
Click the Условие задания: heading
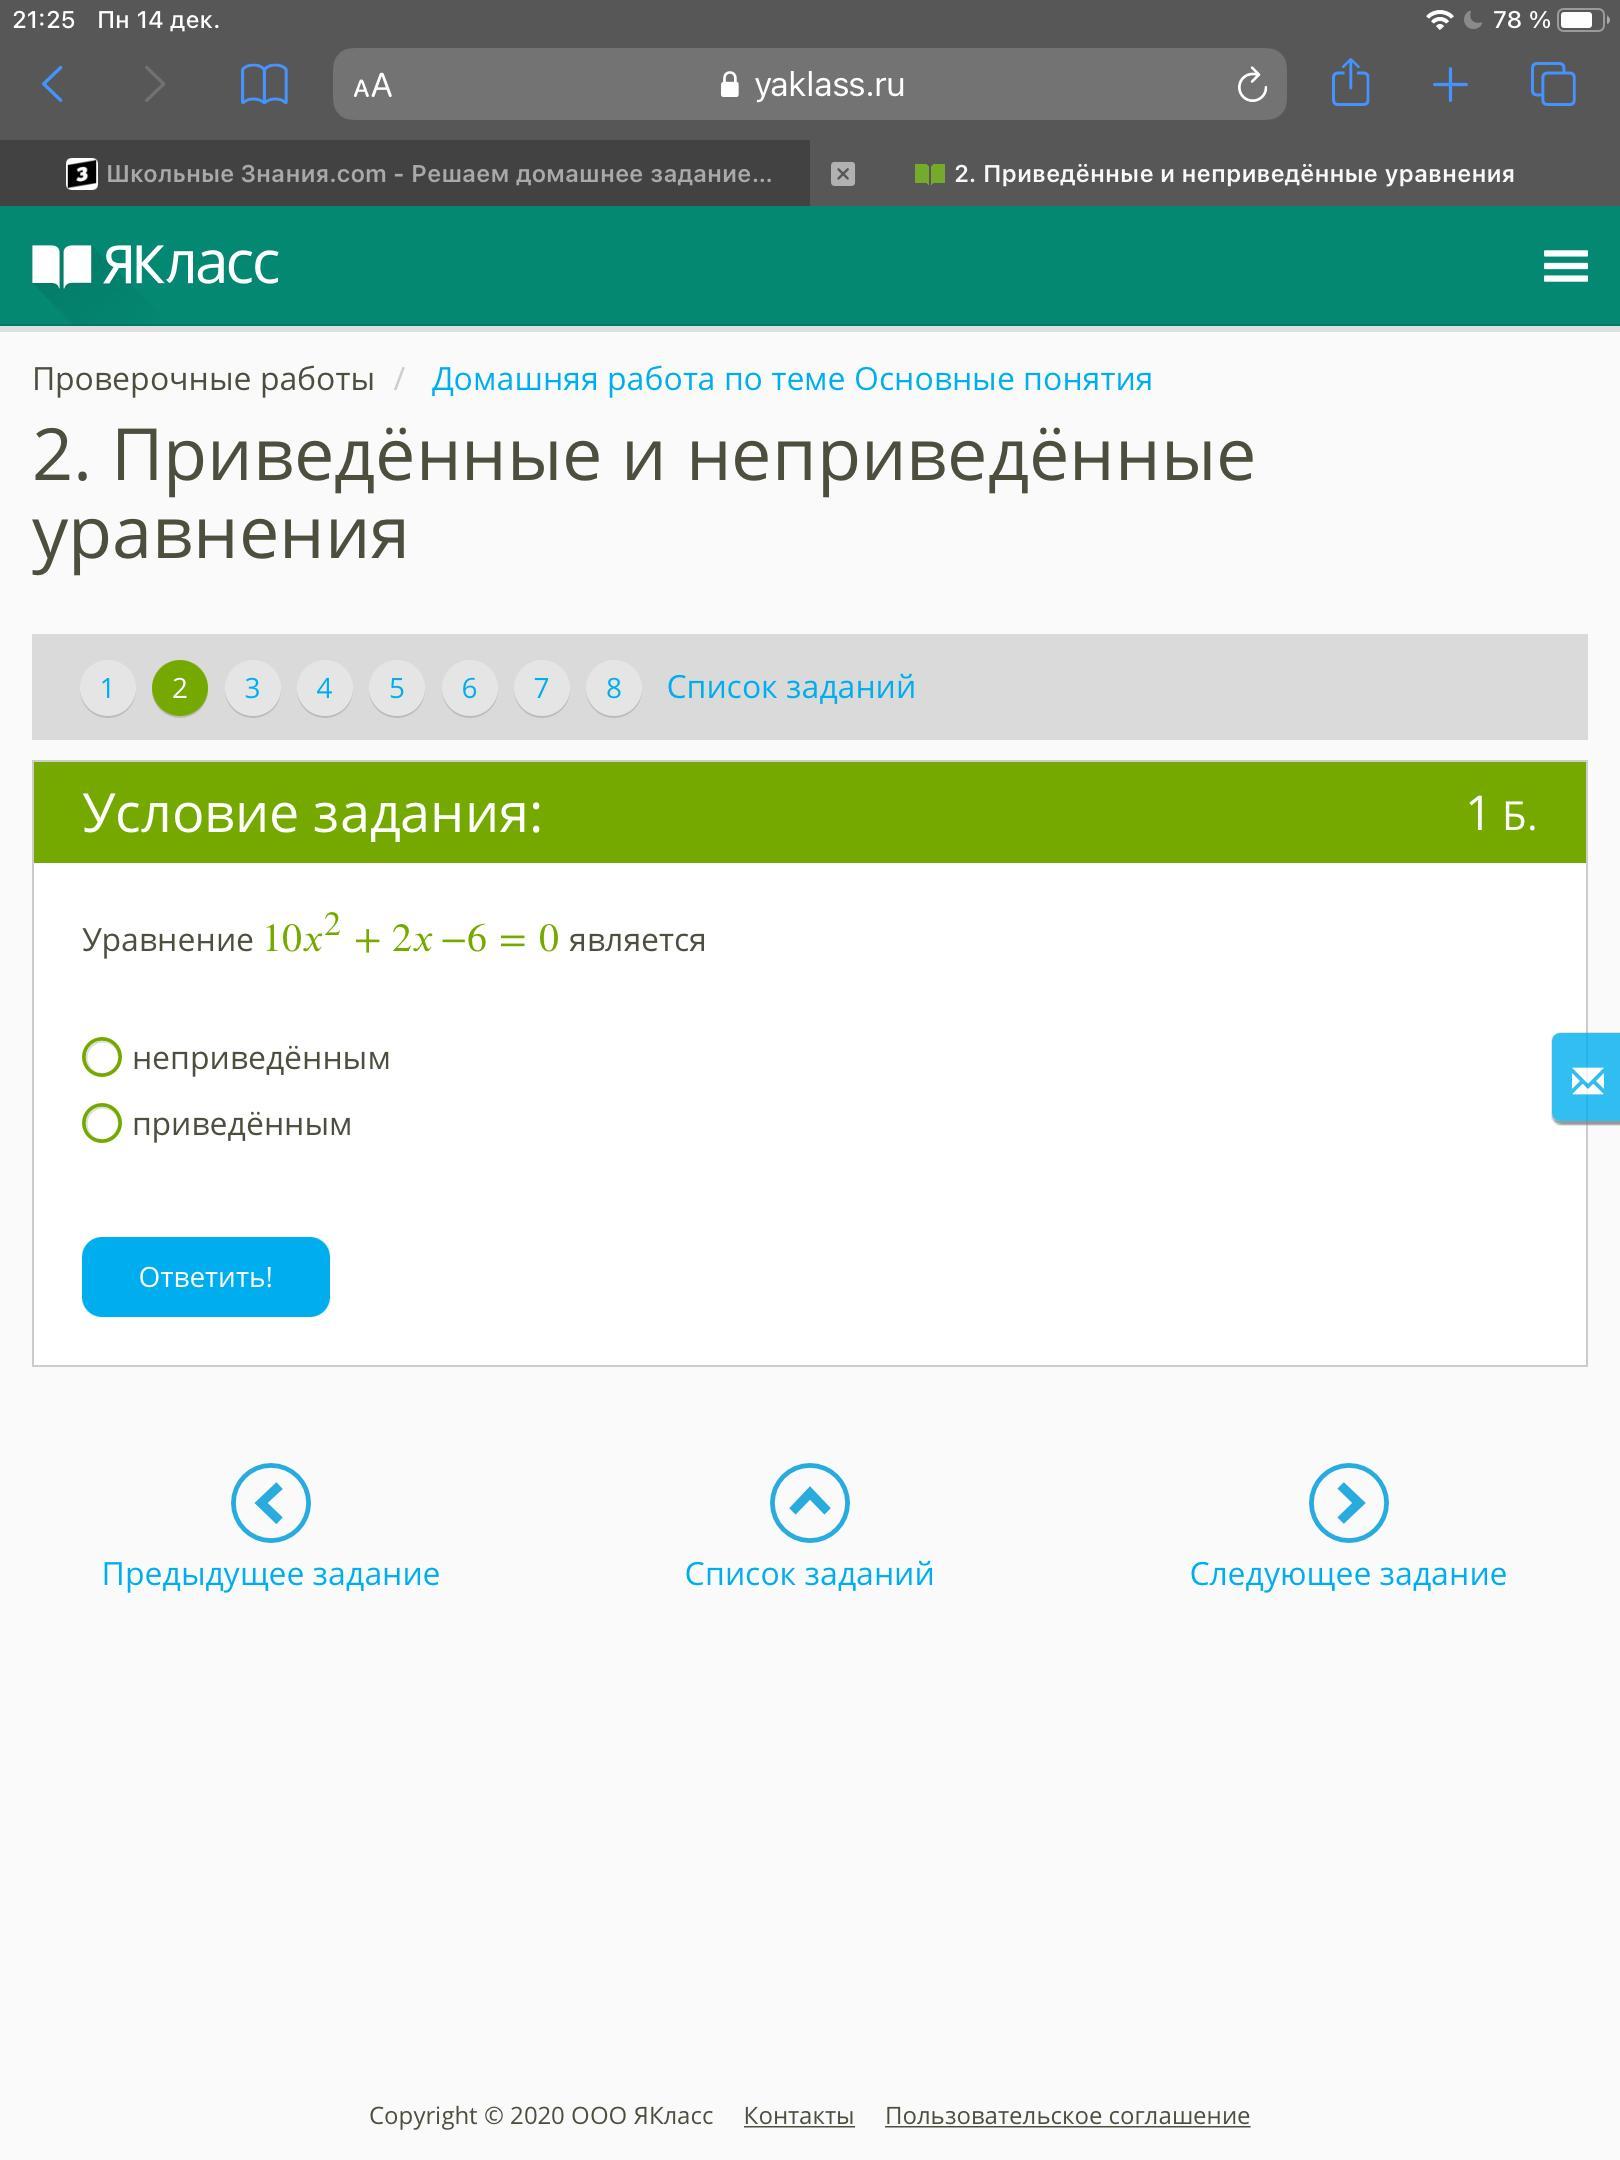[312, 813]
